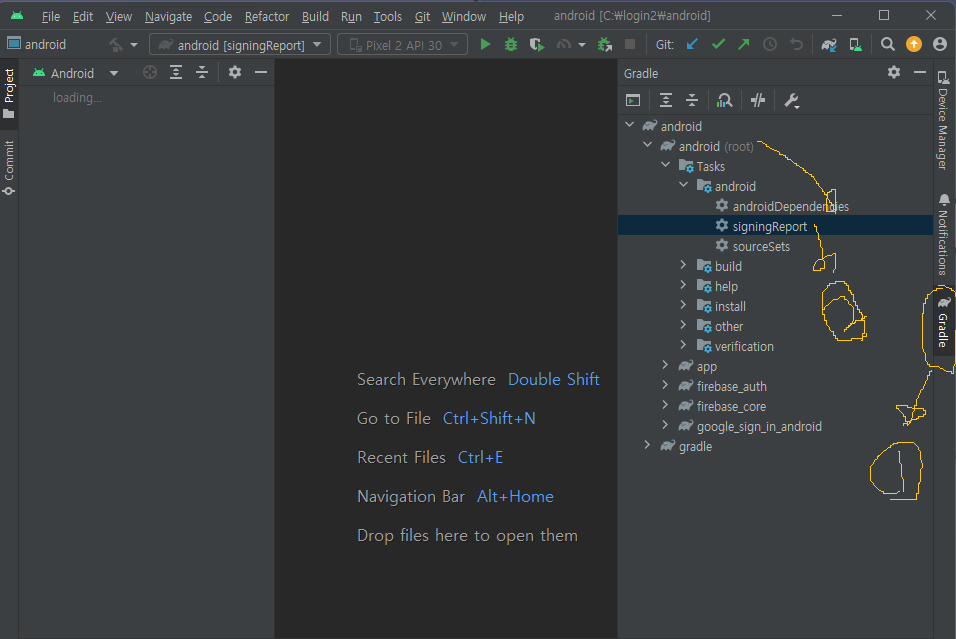Toggle the Gradle tool window tab
This screenshot has height=639, width=956.
tap(943, 320)
